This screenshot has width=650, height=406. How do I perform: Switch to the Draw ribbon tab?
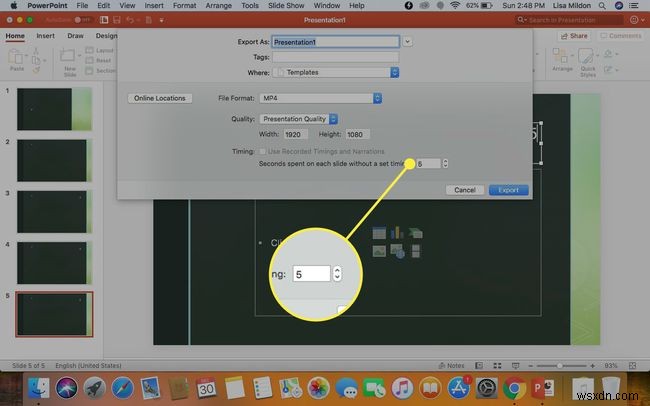[75, 36]
